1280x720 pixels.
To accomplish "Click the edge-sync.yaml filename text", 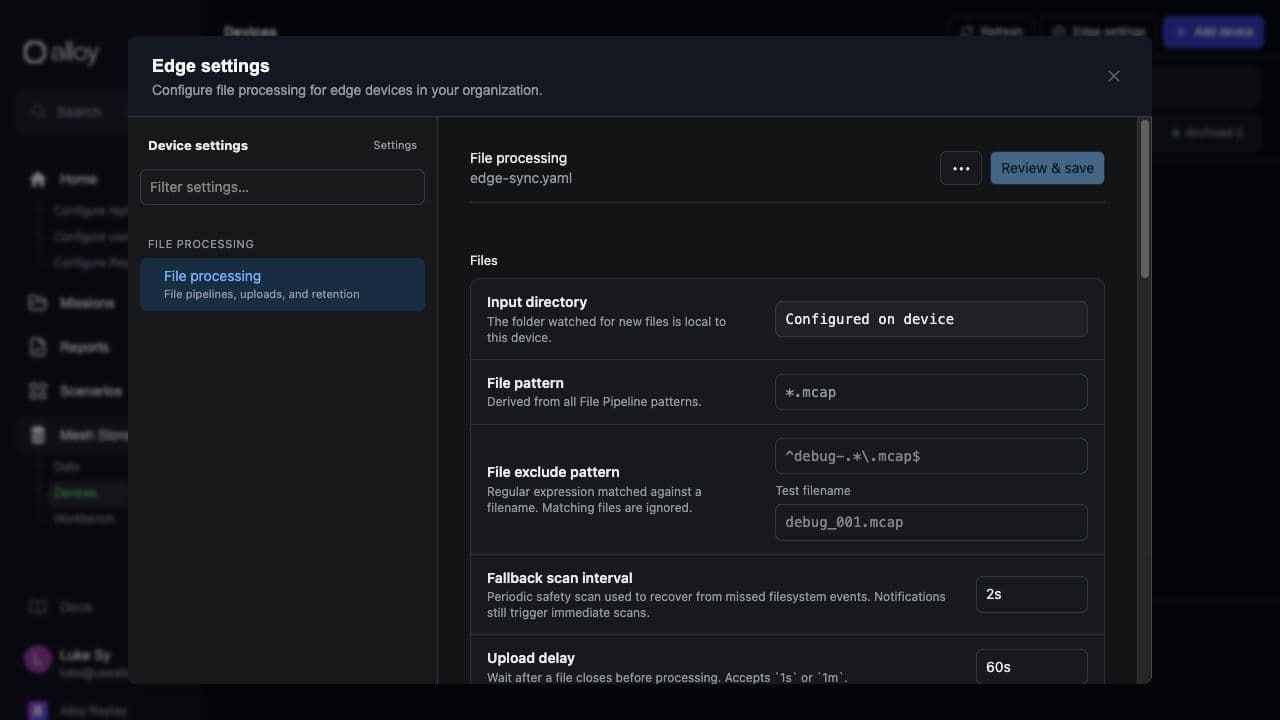I will pyautogui.click(x=521, y=178).
